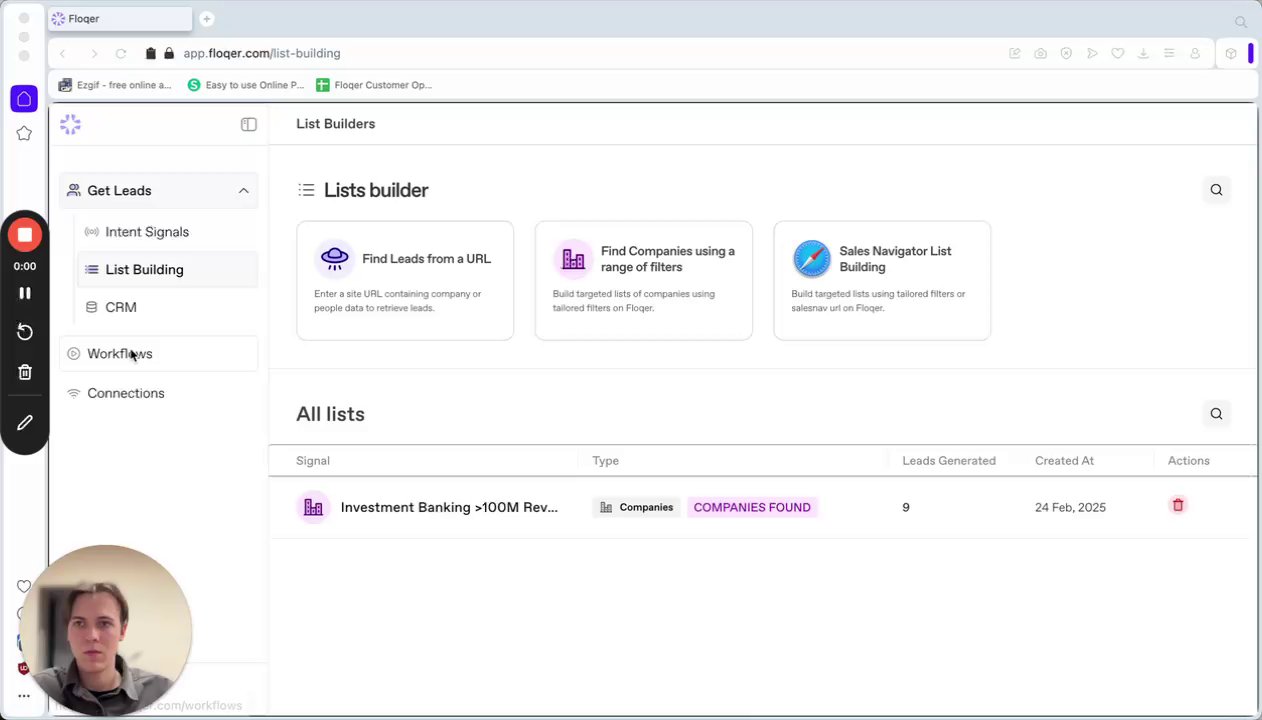Open Sales Navigator List Building card
This screenshot has height=720, width=1262.
pyautogui.click(x=881, y=280)
